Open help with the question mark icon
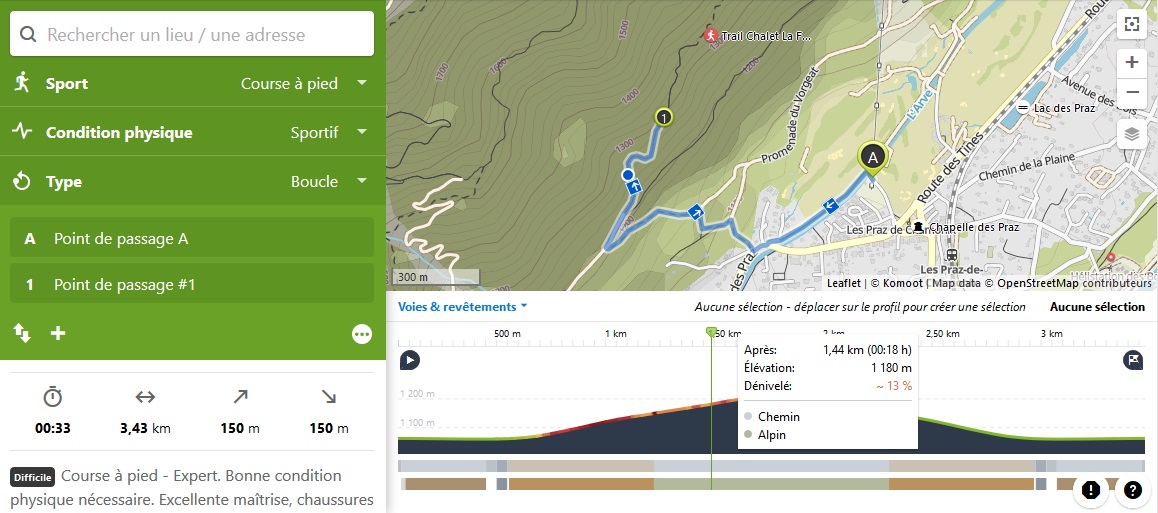This screenshot has height=513, width=1158. [1132, 490]
